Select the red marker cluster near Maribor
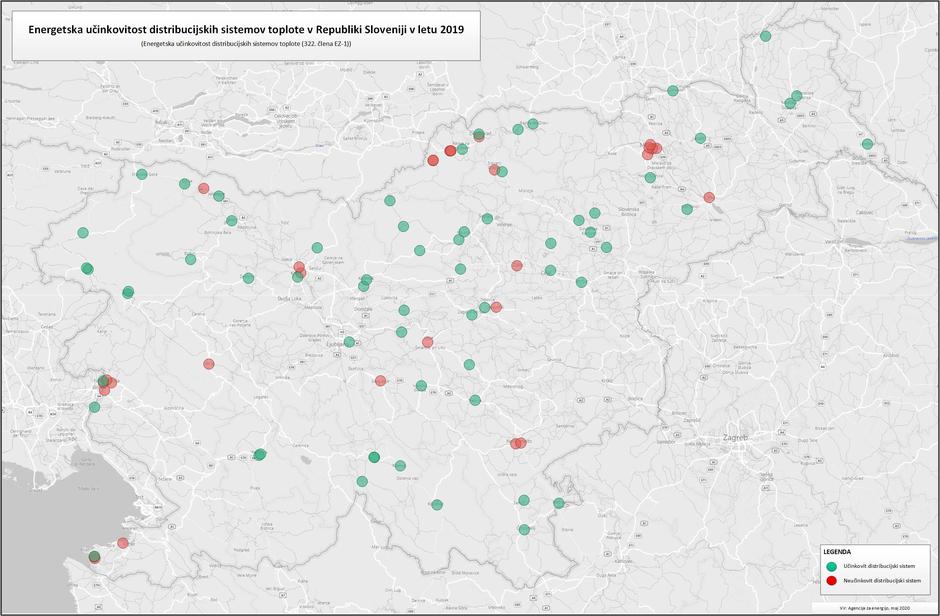This screenshot has width=940, height=616. click(x=650, y=147)
